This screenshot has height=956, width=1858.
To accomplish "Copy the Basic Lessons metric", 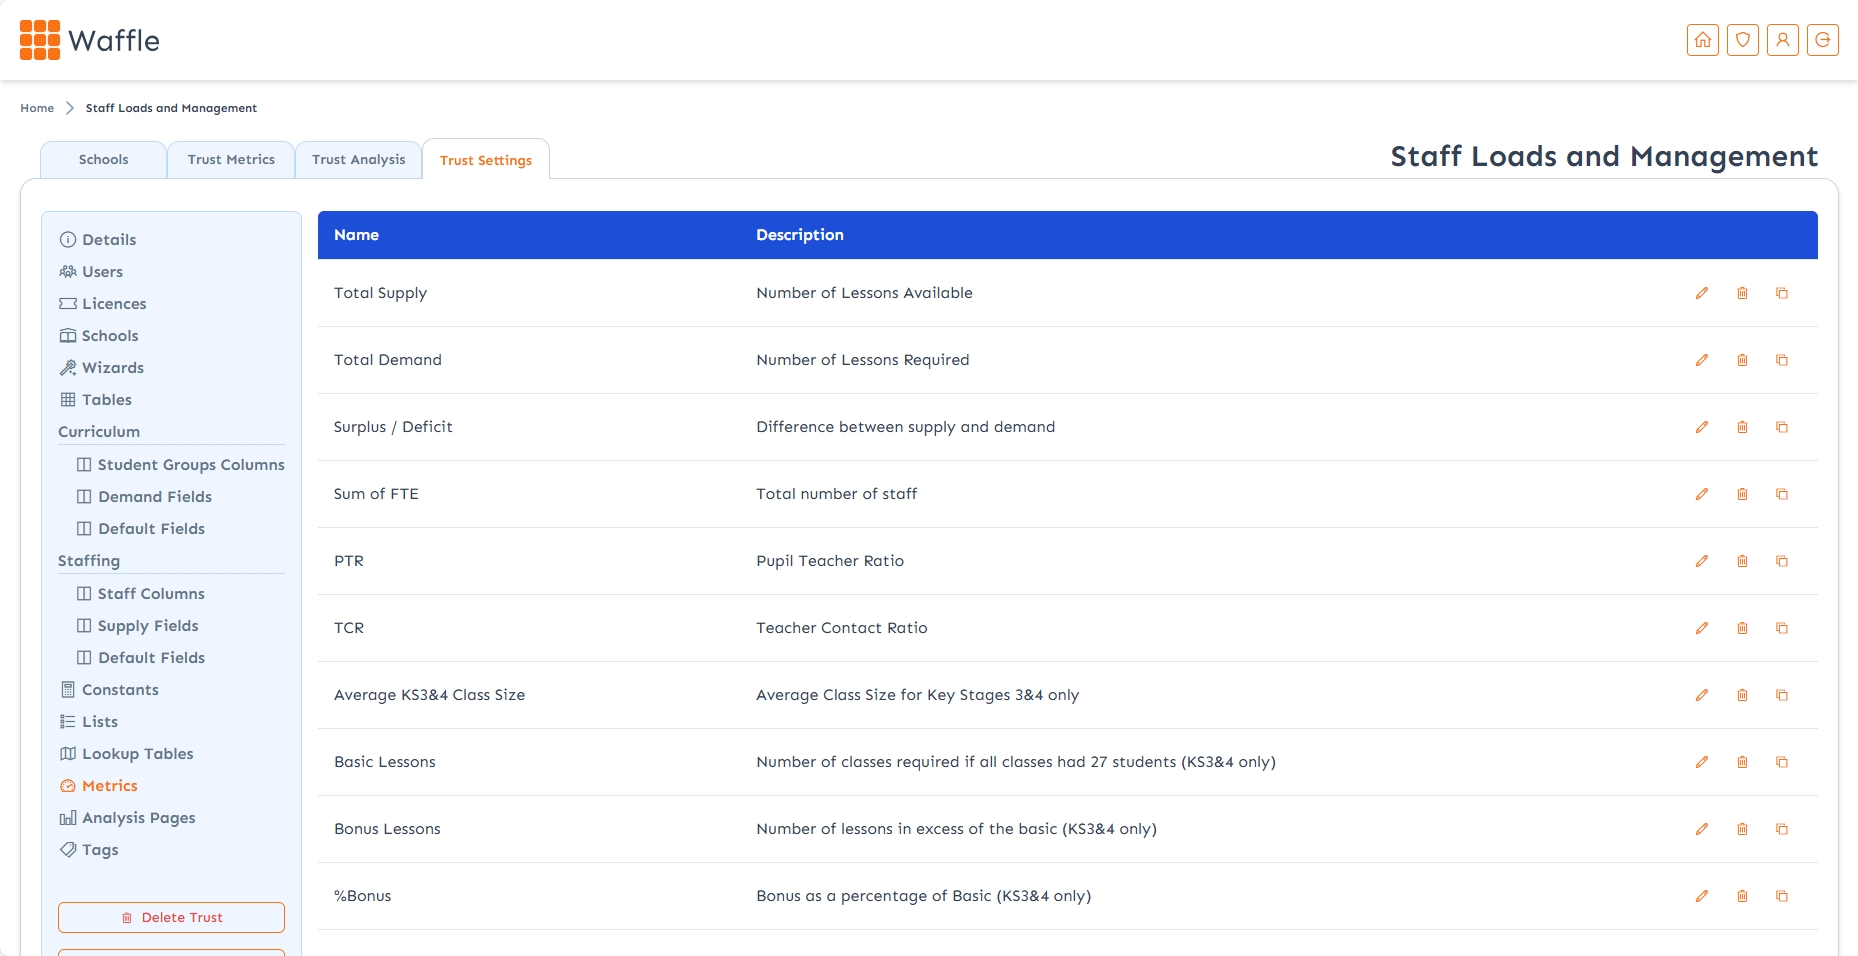I will 1781,762.
